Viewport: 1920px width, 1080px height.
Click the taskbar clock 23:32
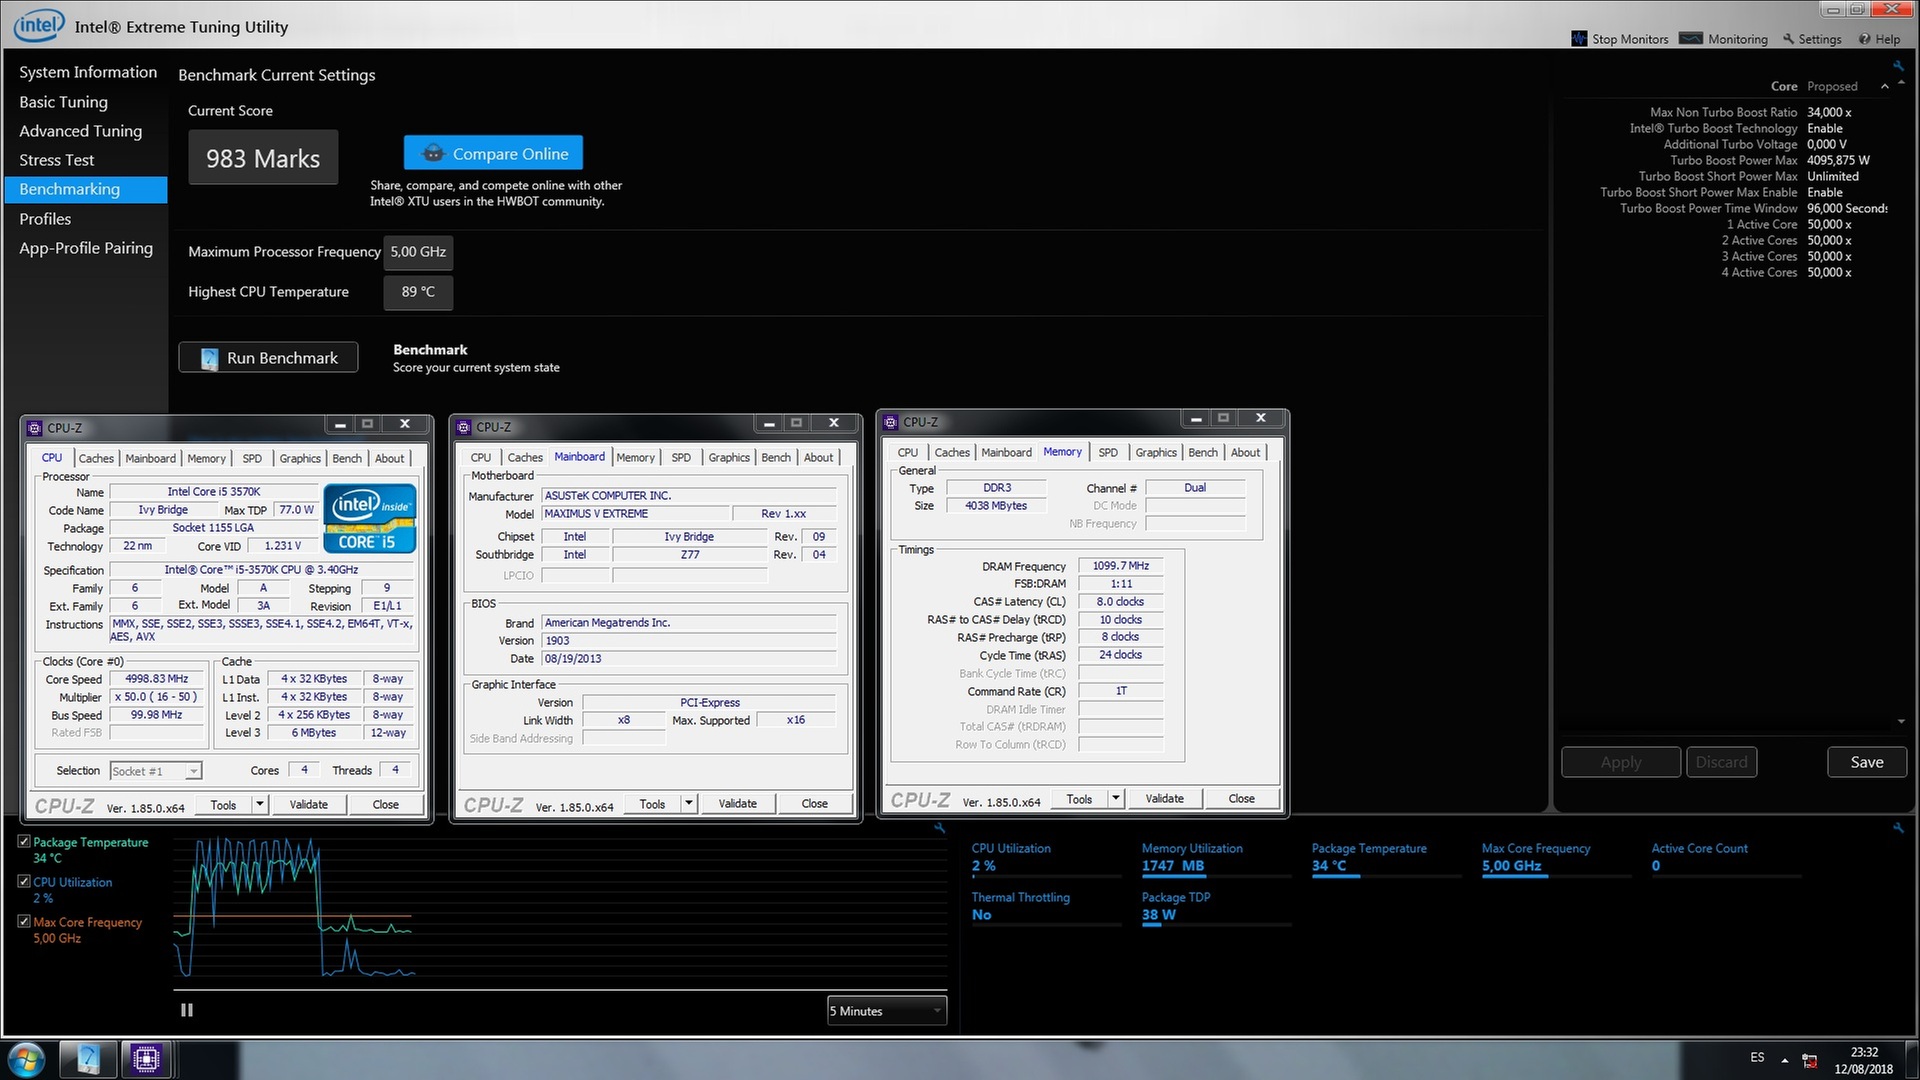(x=1864, y=1052)
